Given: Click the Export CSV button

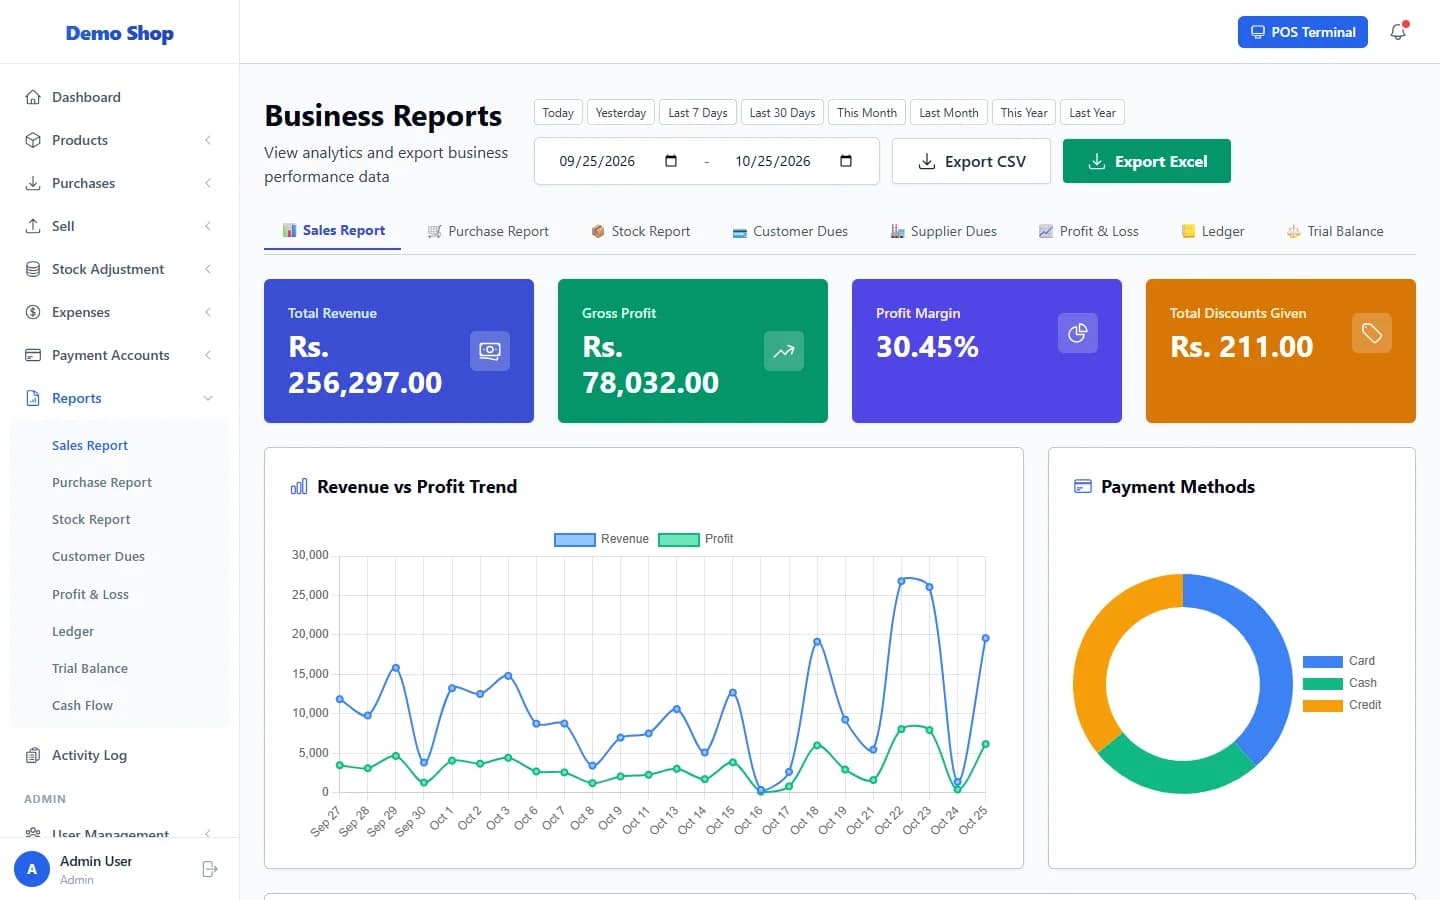Looking at the screenshot, I should [971, 161].
